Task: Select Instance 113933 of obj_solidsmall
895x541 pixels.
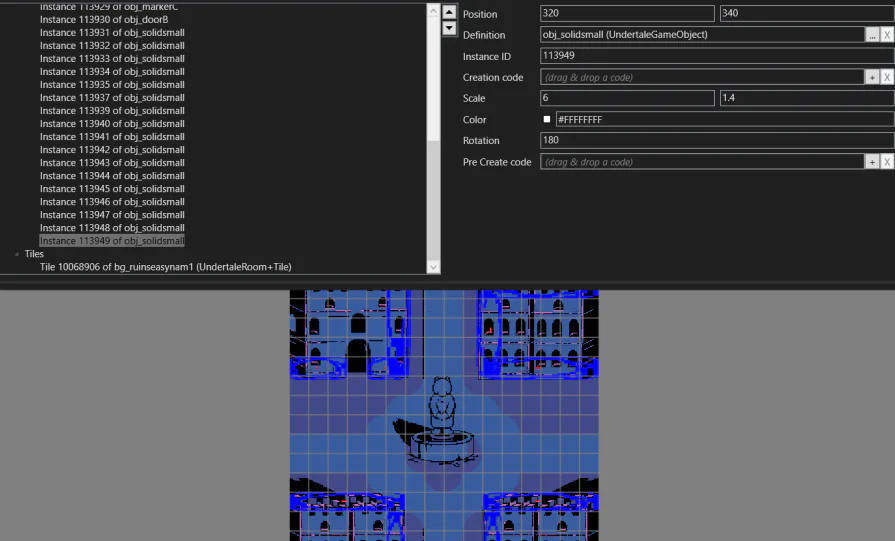Action: [112, 59]
